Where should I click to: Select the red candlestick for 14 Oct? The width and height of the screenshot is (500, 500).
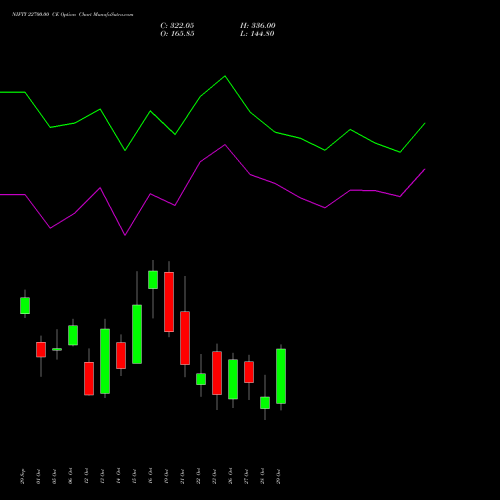(121, 355)
